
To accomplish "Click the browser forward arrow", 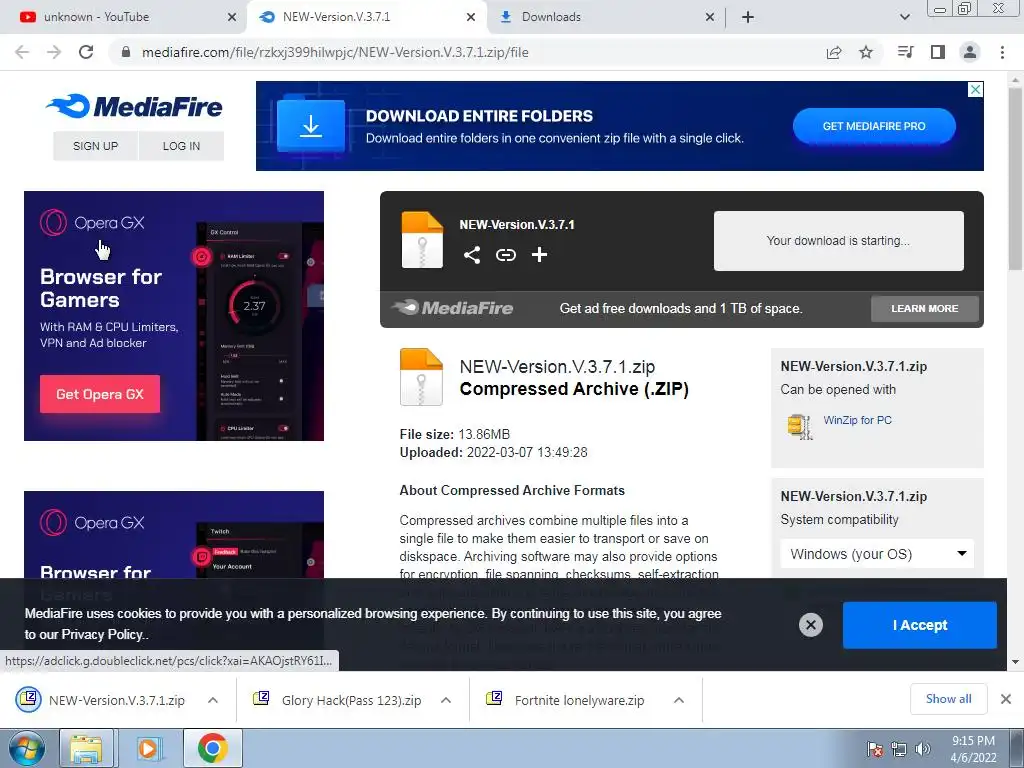I will [54, 52].
